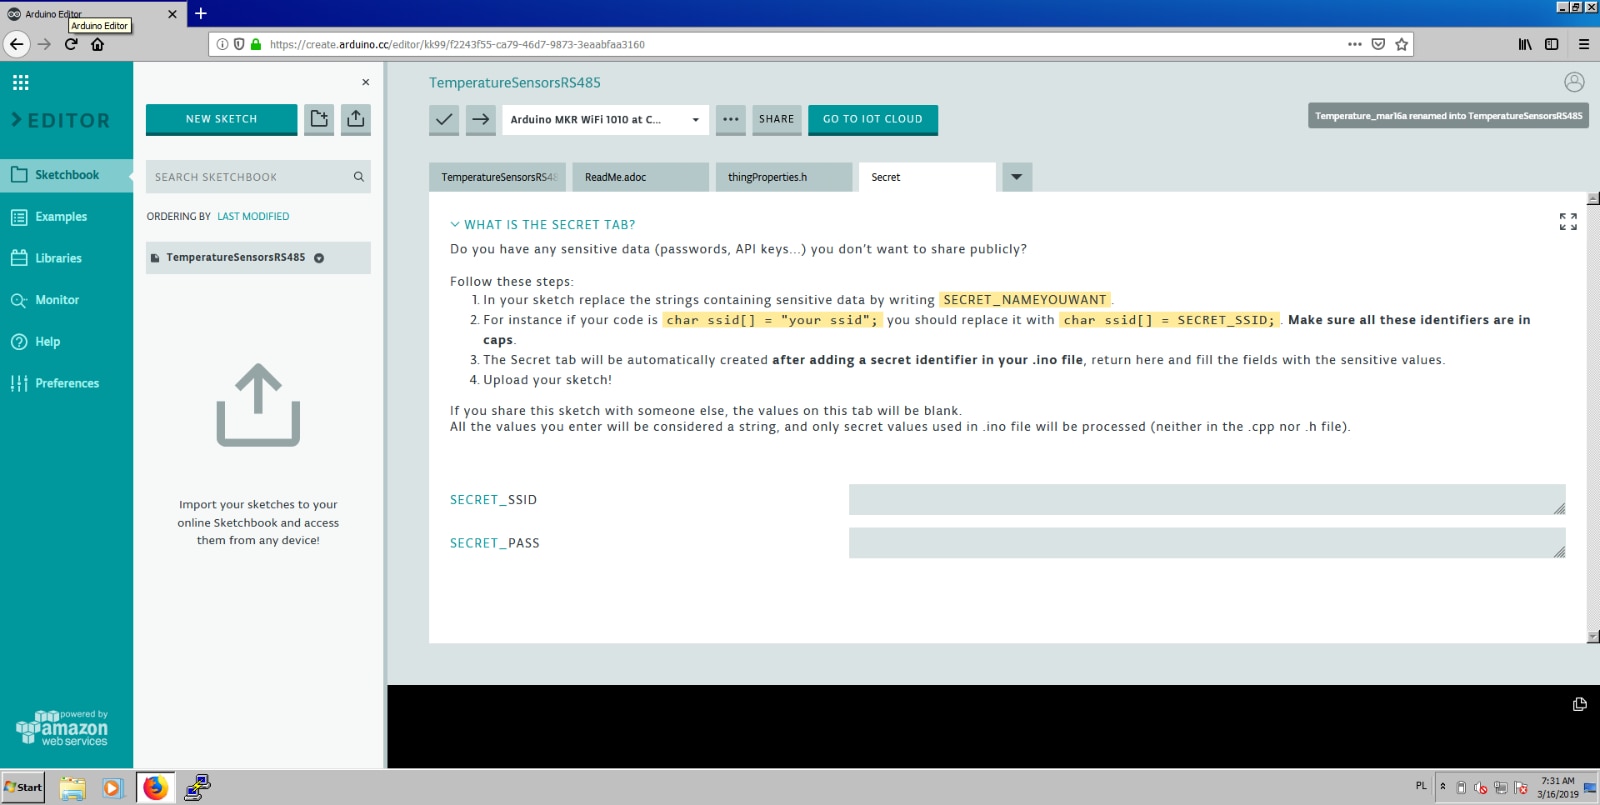
Task: Go to the browser home page
Action: [98, 44]
